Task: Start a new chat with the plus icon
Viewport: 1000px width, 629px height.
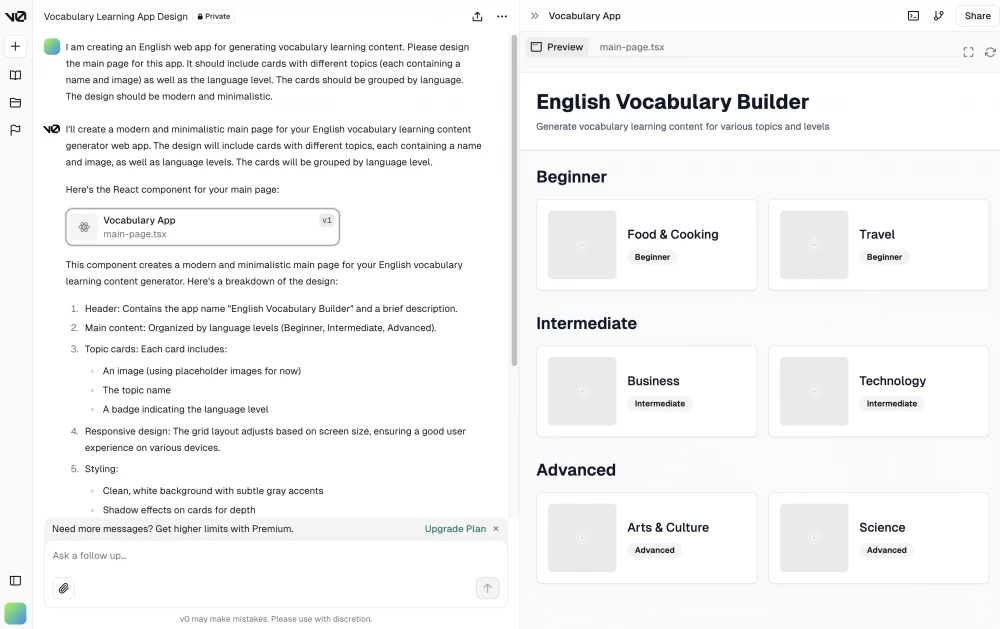Action: pos(15,45)
